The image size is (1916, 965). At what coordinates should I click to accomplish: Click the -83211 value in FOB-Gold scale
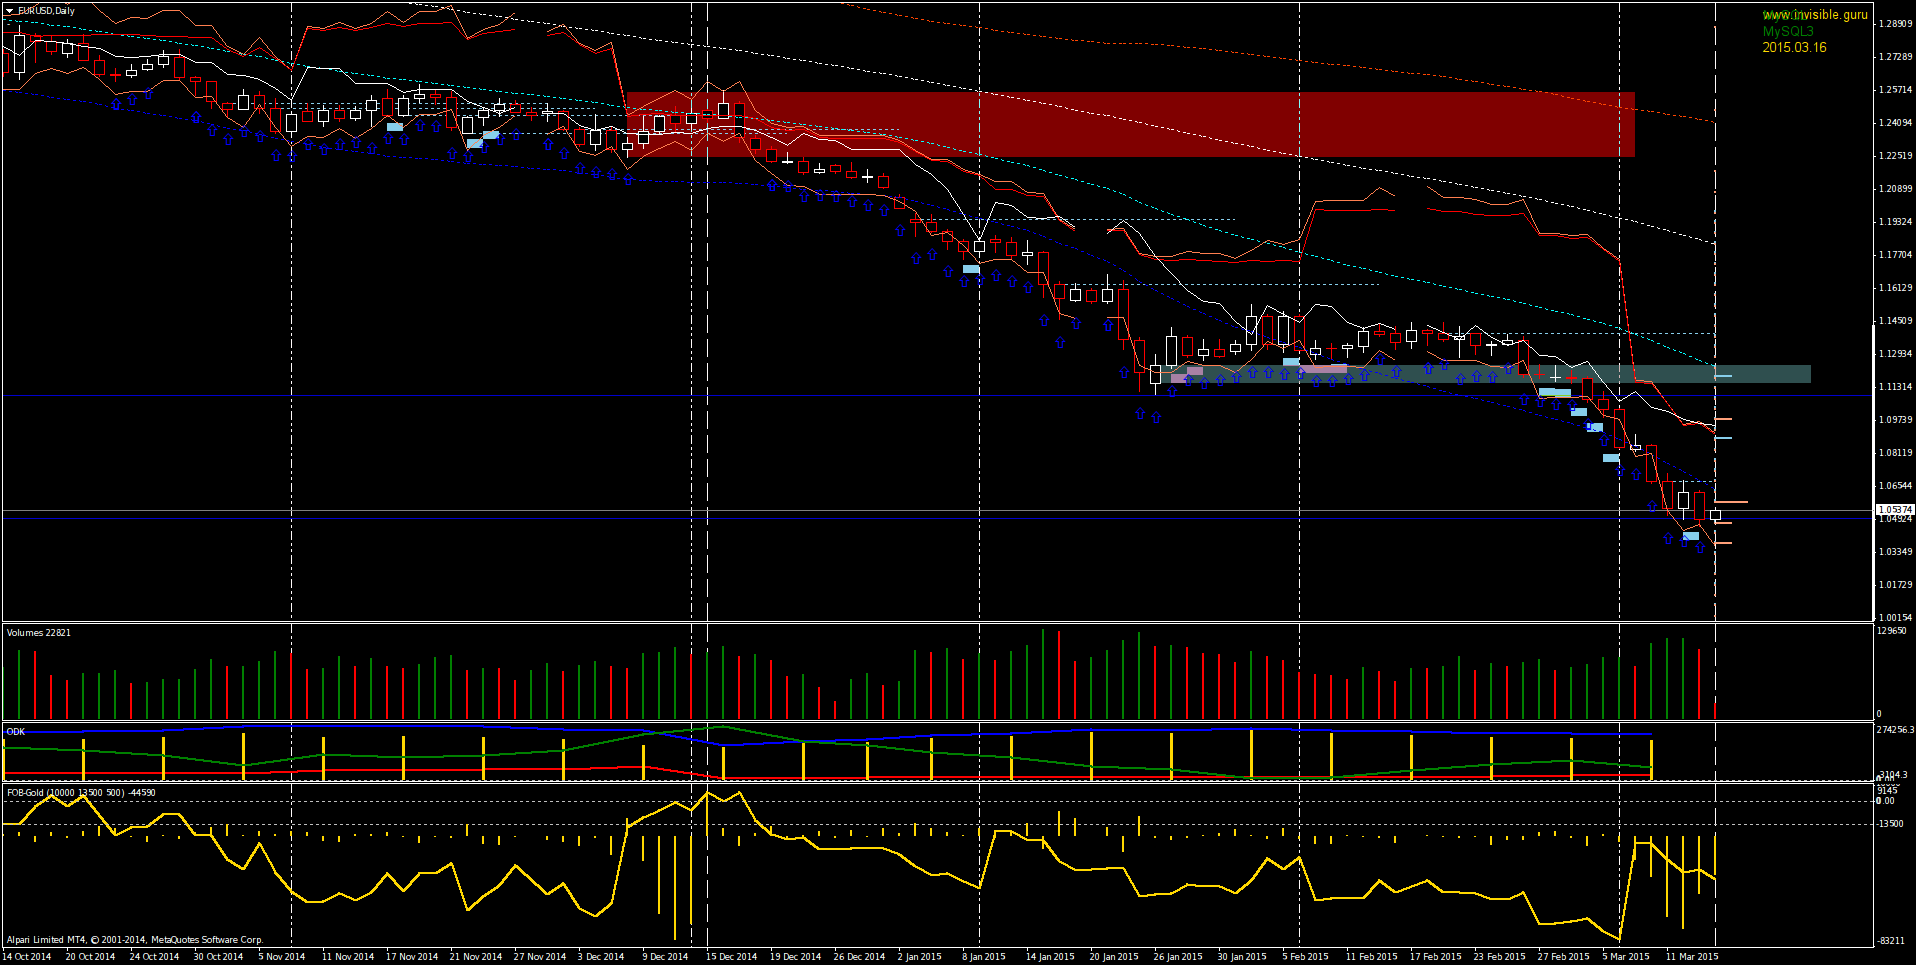pos(1890,941)
